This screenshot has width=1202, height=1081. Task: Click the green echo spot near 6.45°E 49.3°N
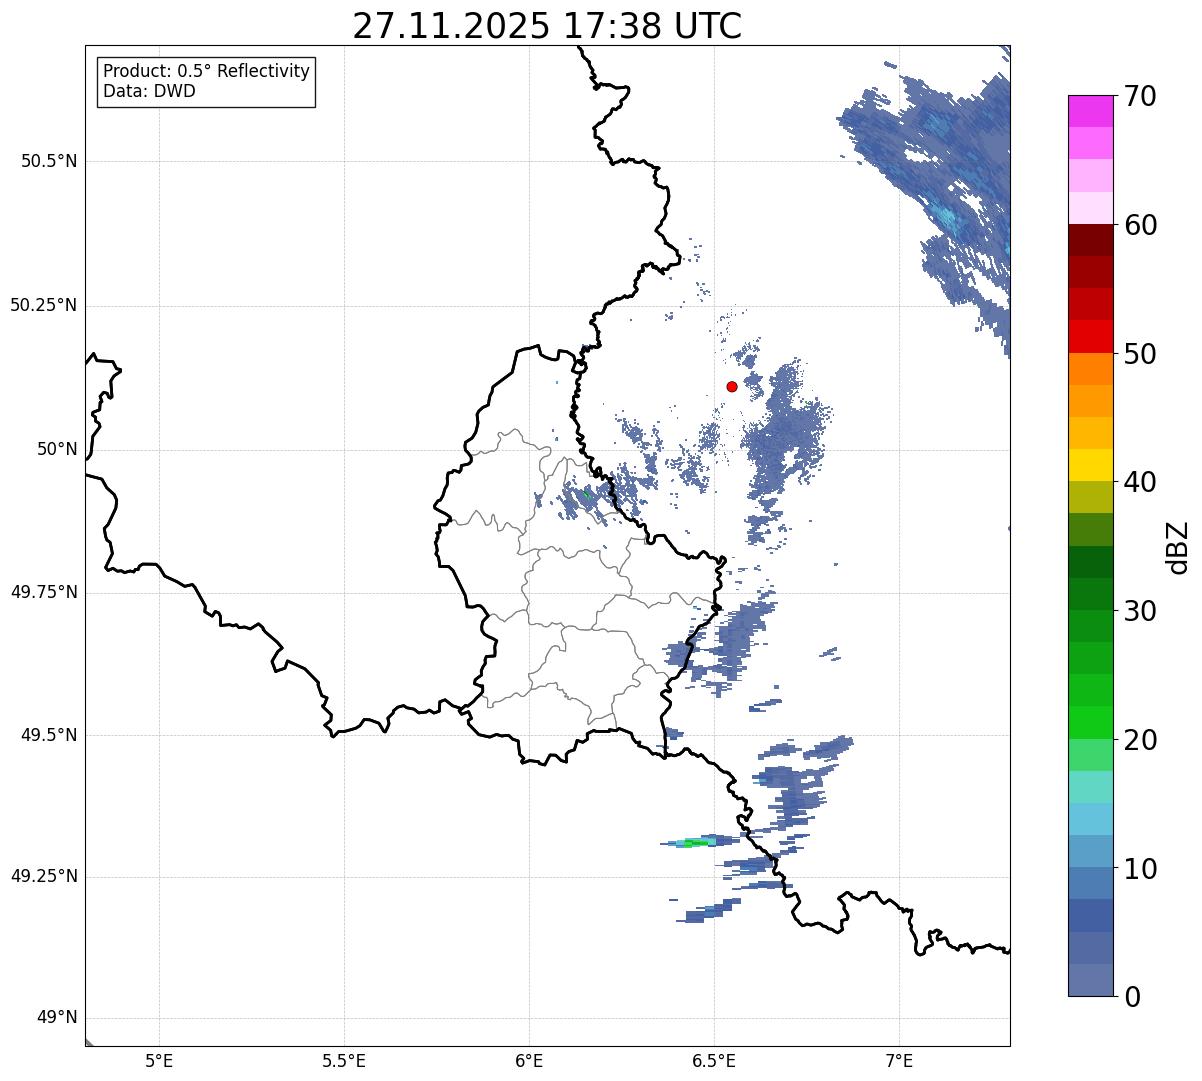[x=695, y=843]
